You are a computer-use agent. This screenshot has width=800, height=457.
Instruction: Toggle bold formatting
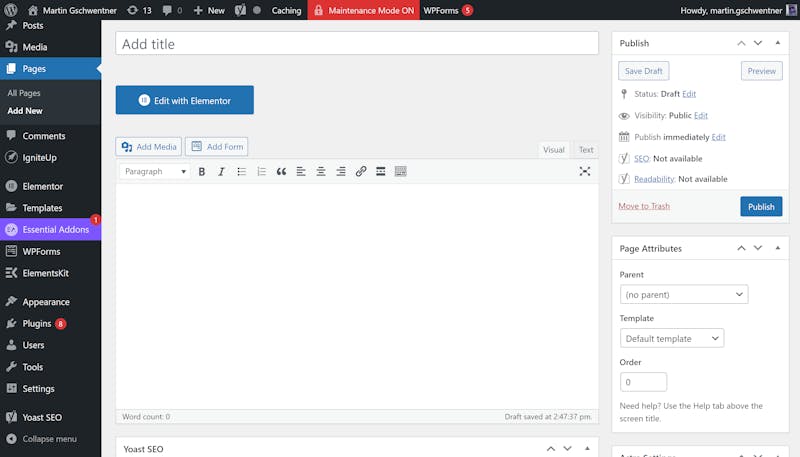coord(202,171)
